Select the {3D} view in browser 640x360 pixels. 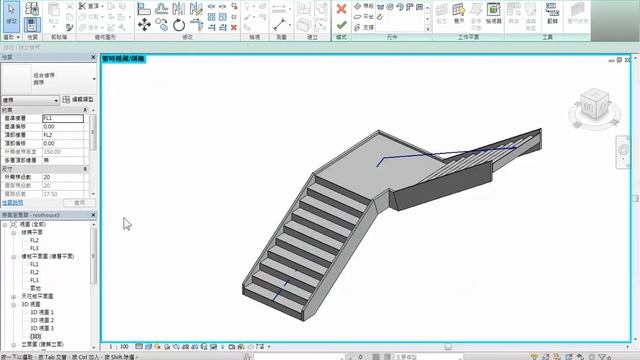pyautogui.click(x=36, y=337)
